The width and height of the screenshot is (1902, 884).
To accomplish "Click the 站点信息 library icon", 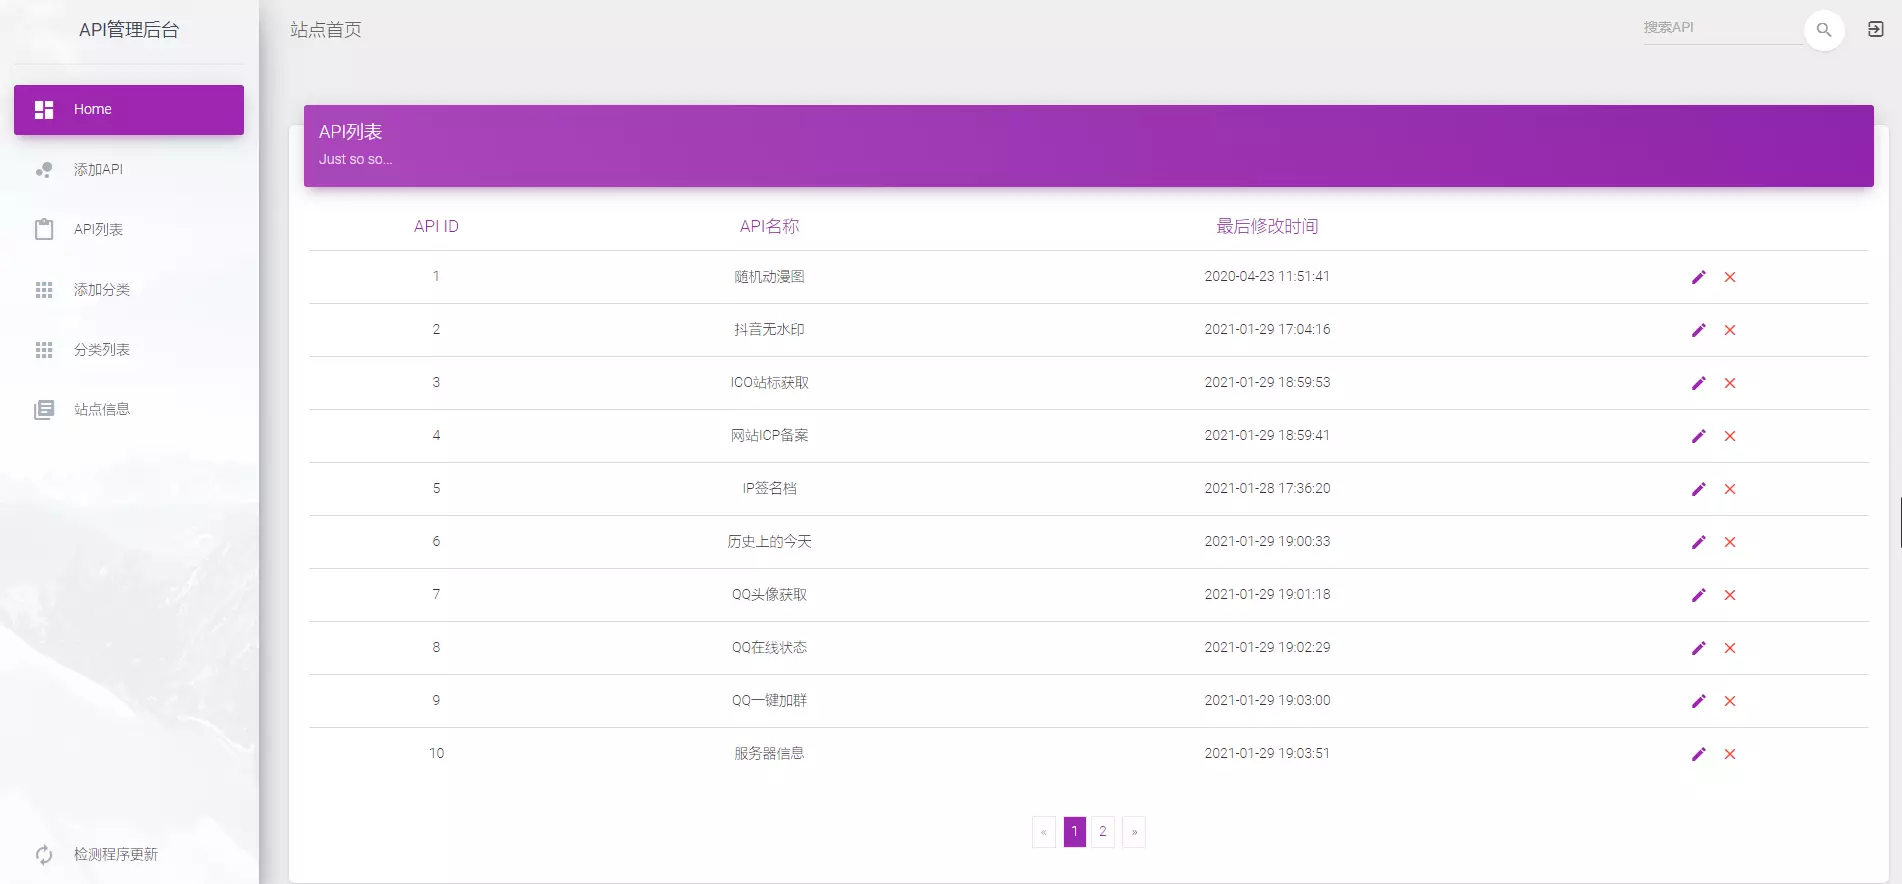I will 44,410.
